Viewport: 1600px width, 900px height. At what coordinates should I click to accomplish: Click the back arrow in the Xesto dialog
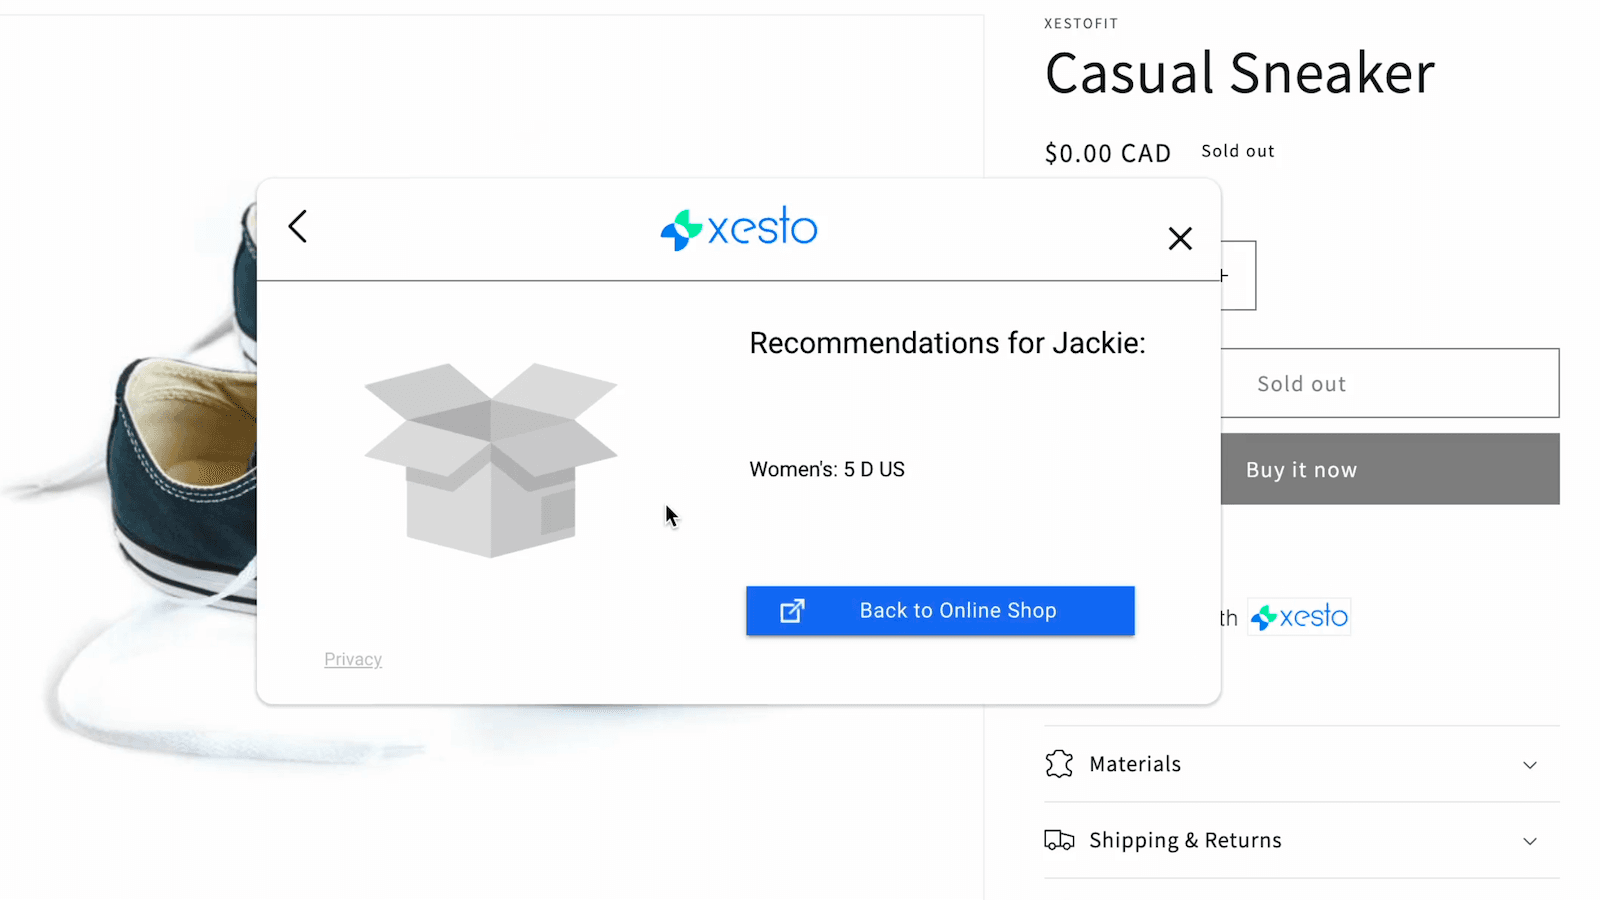tap(297, 227)
